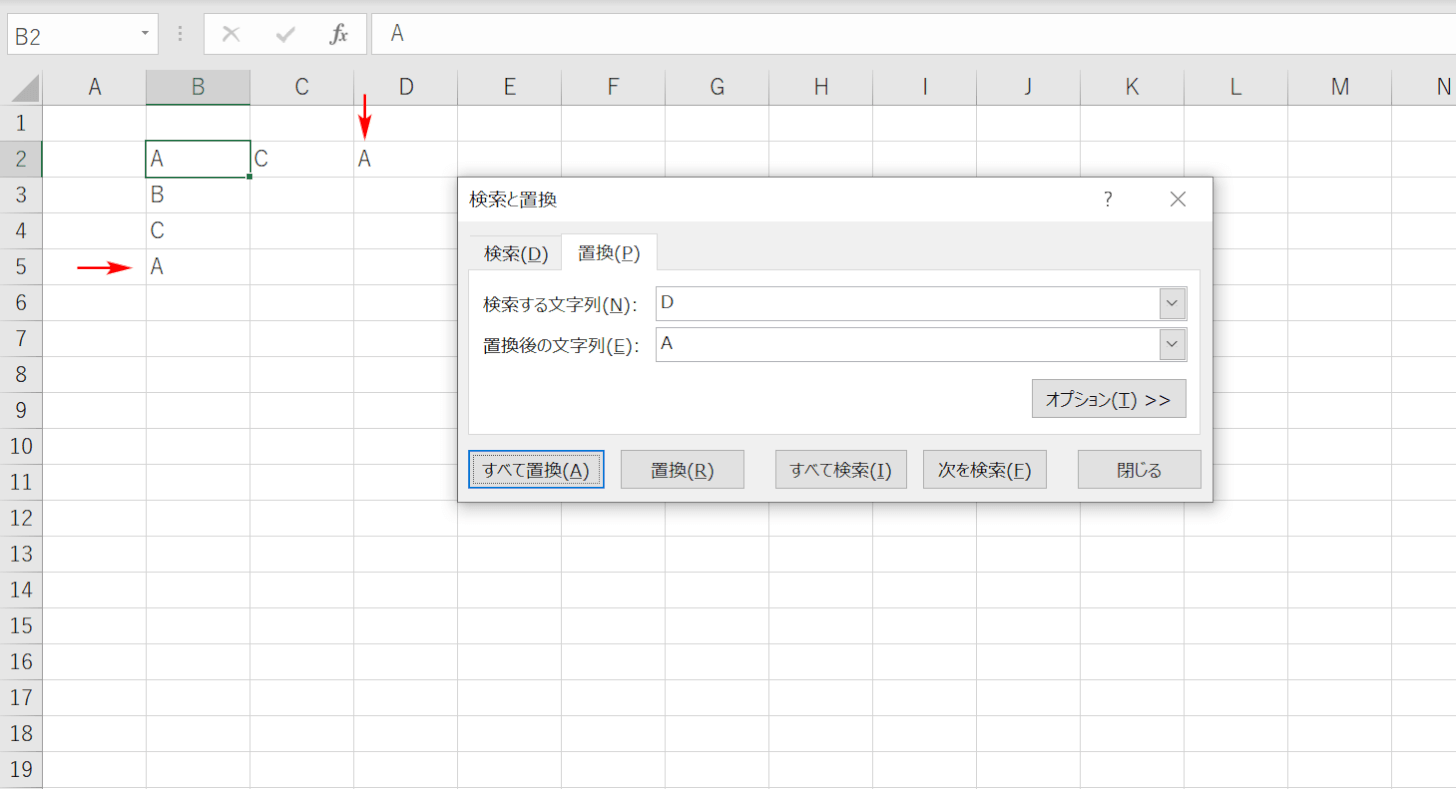1456x789 pixels.
Task: Switch to the 検索(D) tab
Action: (x=516, y=253)
